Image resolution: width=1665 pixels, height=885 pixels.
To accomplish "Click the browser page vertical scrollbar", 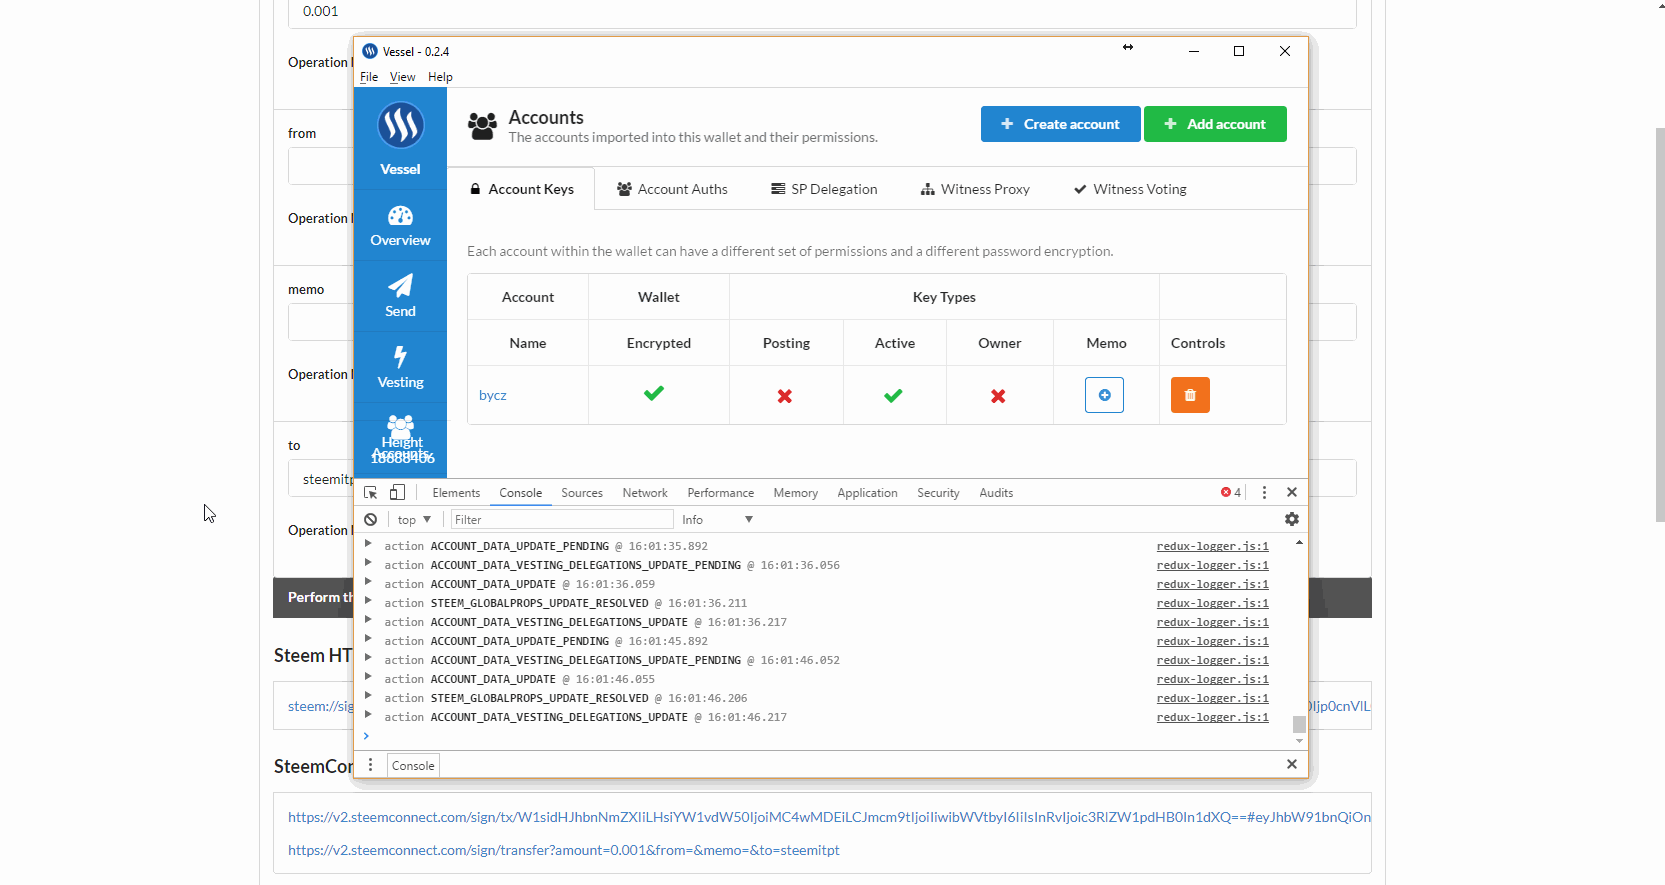I will [1660, 325].
